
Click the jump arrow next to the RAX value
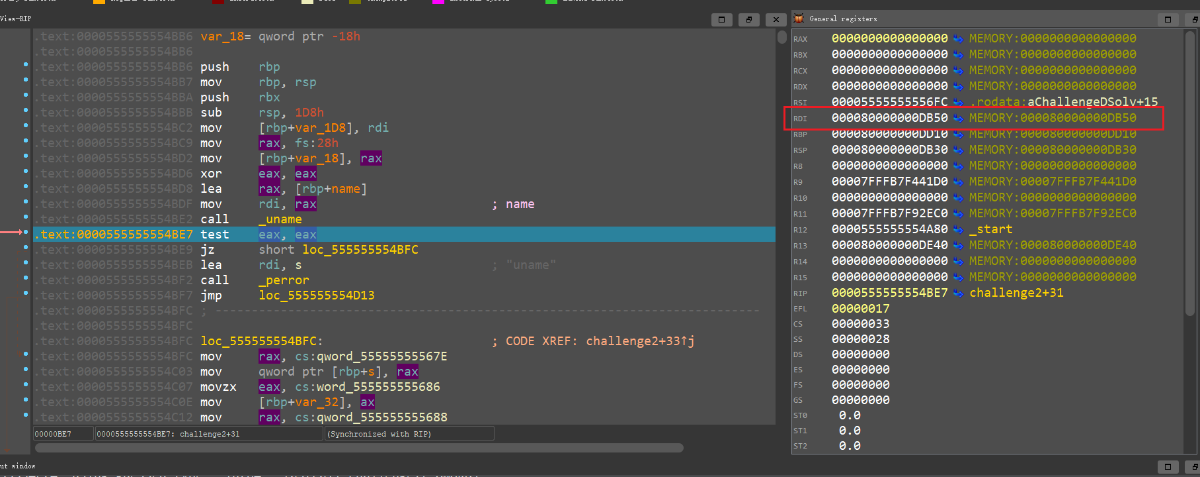tap(958, 39)
